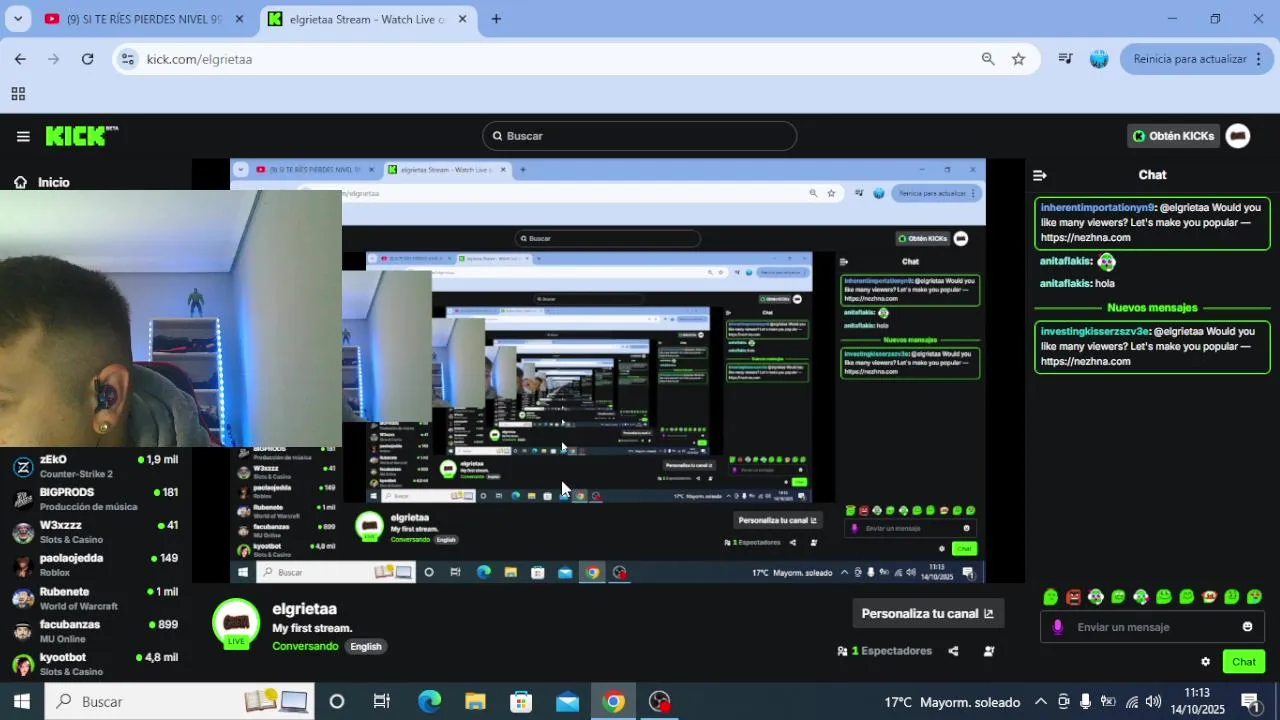Screen dimensions: 1280x720
Task: Open the Kick hamburger menu
Action: coord(23,136)
